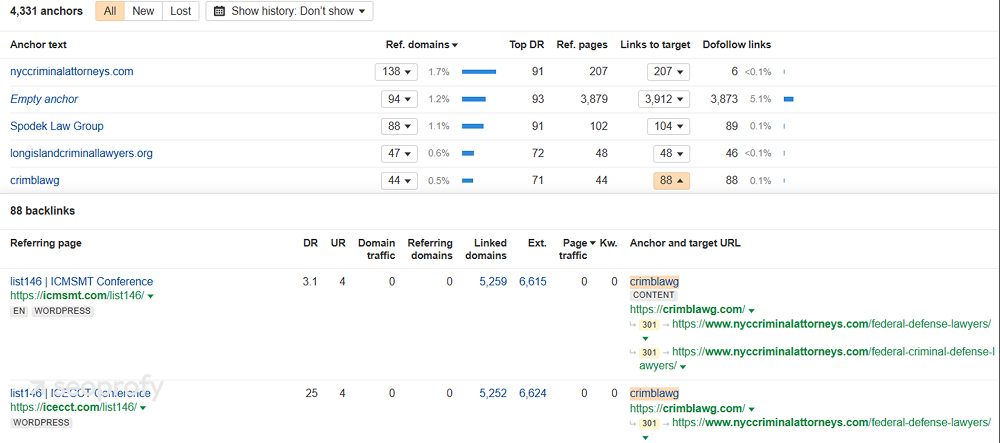Open first row's federal-defense-lawyers redirect URL
The height and width of the screenshot is (443, 1000).
(832, 324)
